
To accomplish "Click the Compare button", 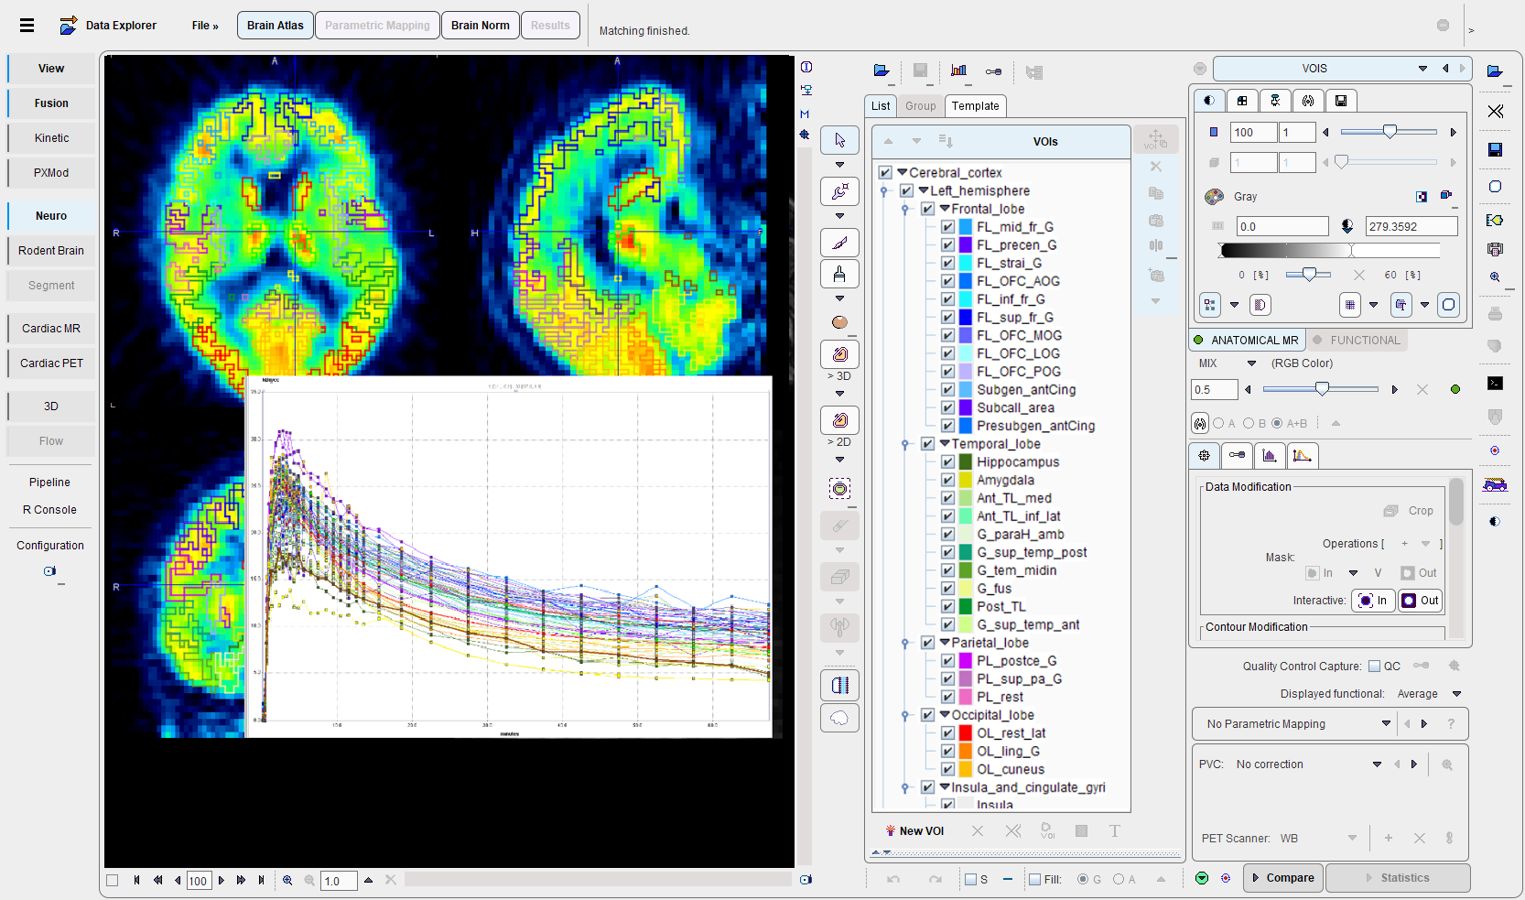I will 1283,878.
